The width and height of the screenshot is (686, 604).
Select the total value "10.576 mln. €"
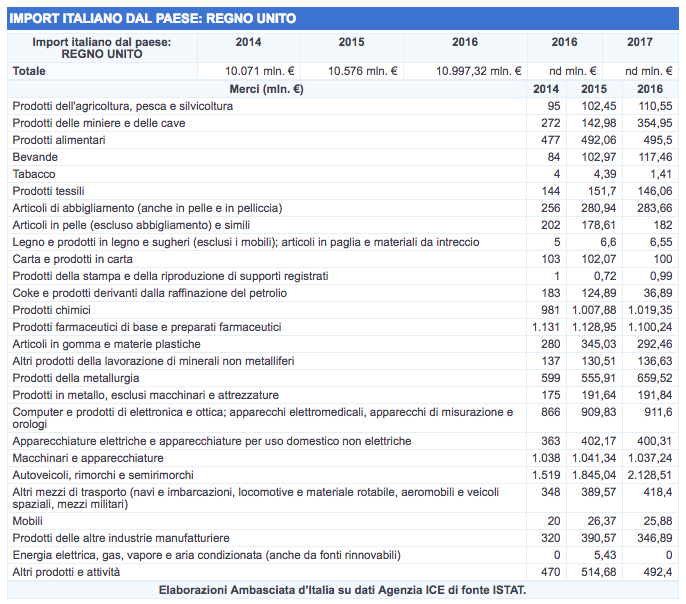[363, 71]
